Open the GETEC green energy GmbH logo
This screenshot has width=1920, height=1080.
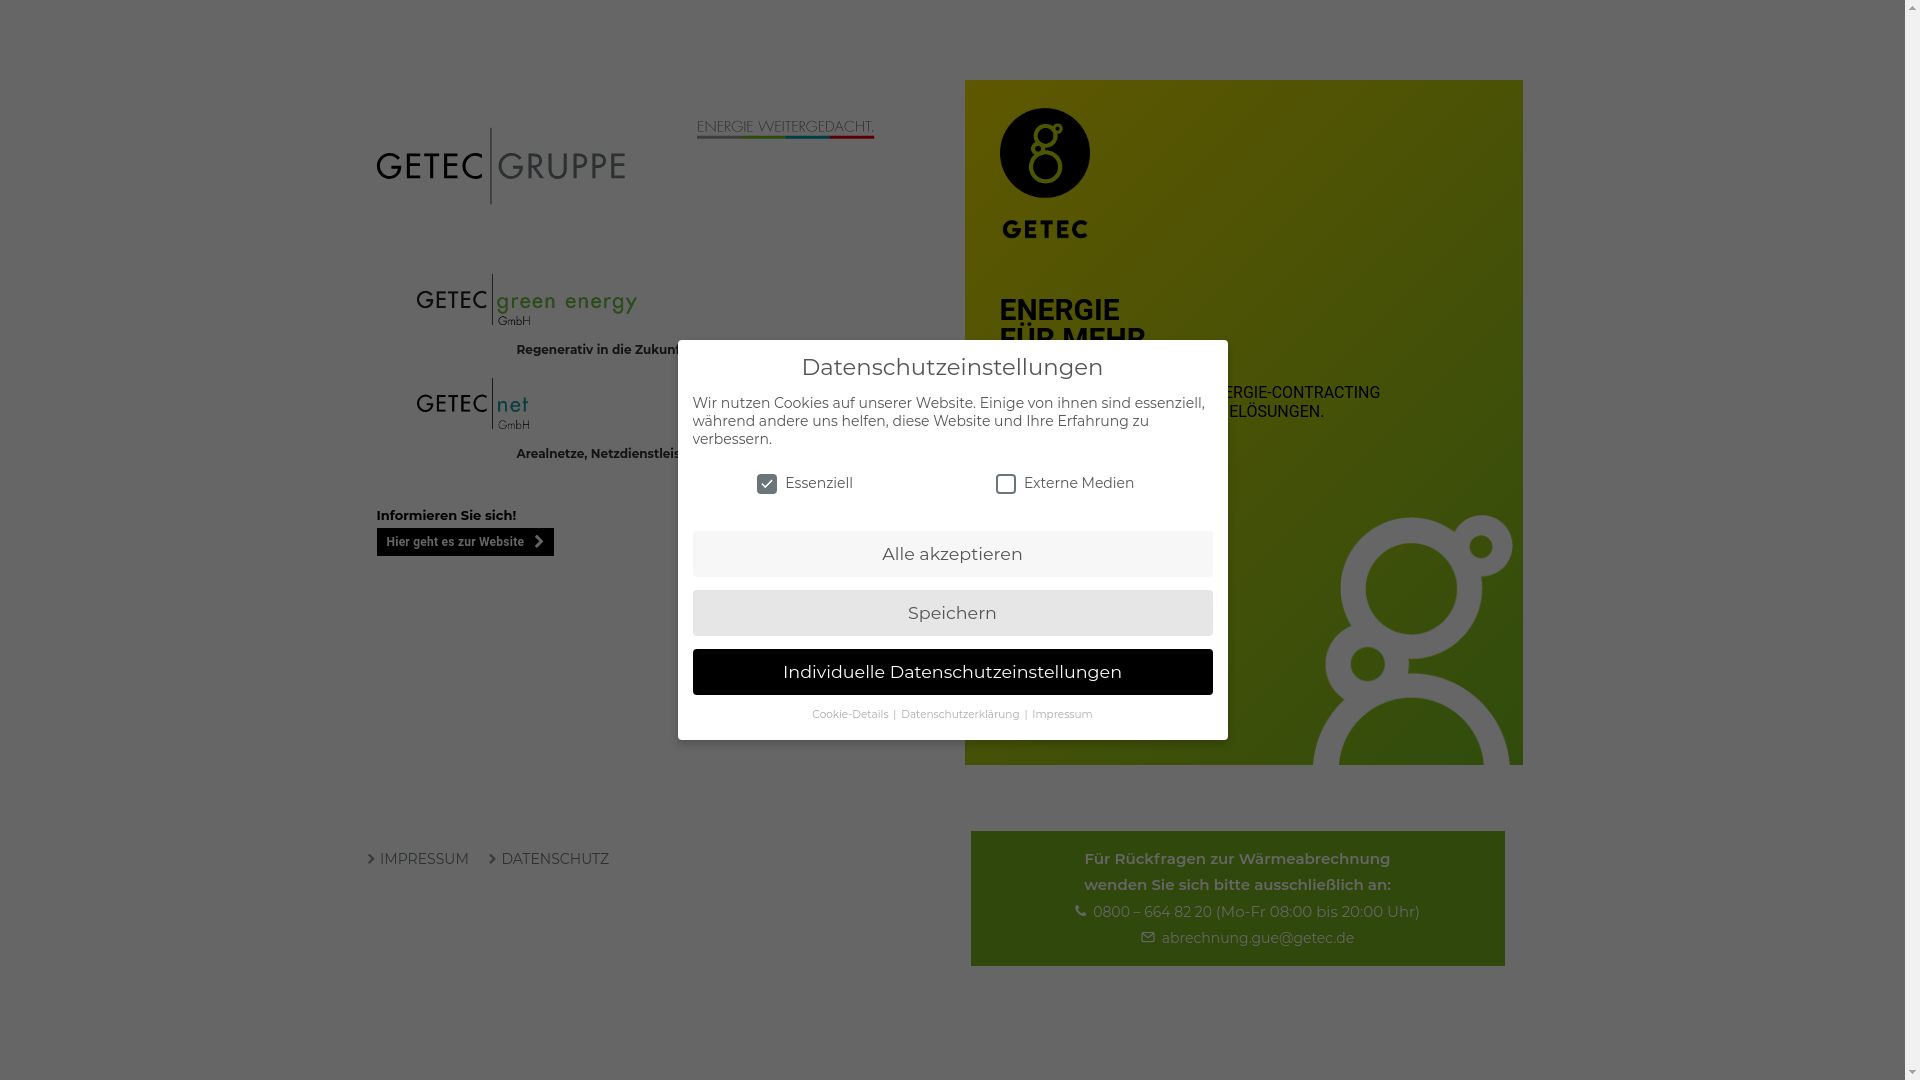click(x=526, y=300)
